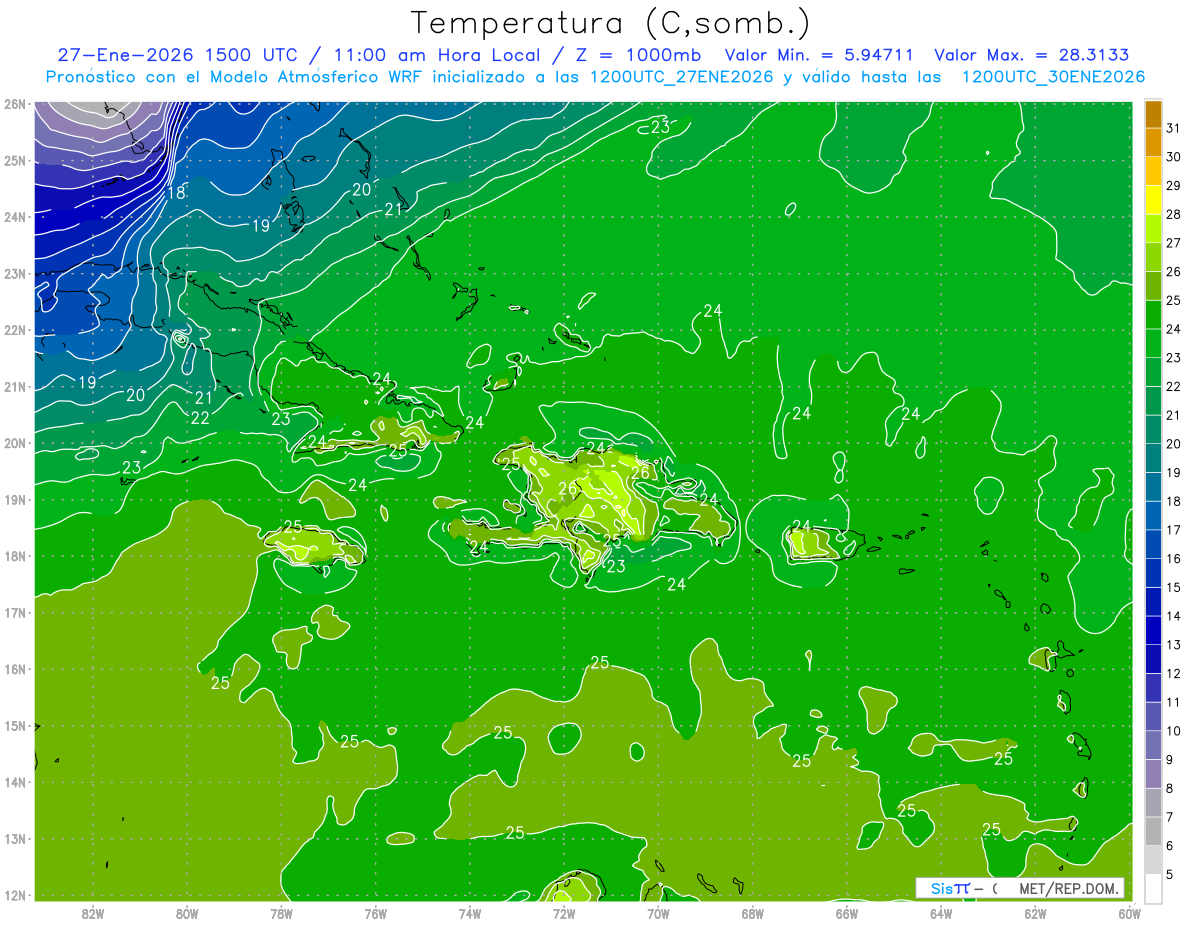Click color bar label '15'
Image resolution: width=1200 pixels, height=927 pixels.
[x=1173, y=588]
